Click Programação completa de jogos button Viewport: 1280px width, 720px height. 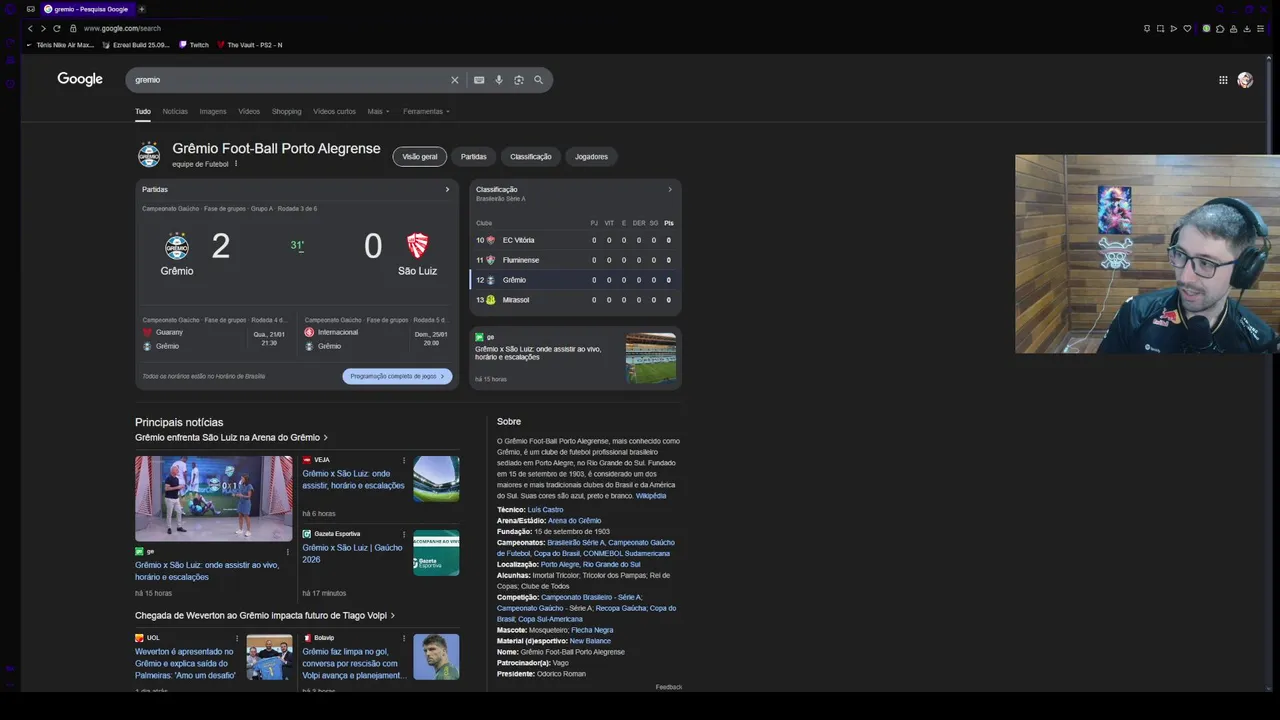397,377
